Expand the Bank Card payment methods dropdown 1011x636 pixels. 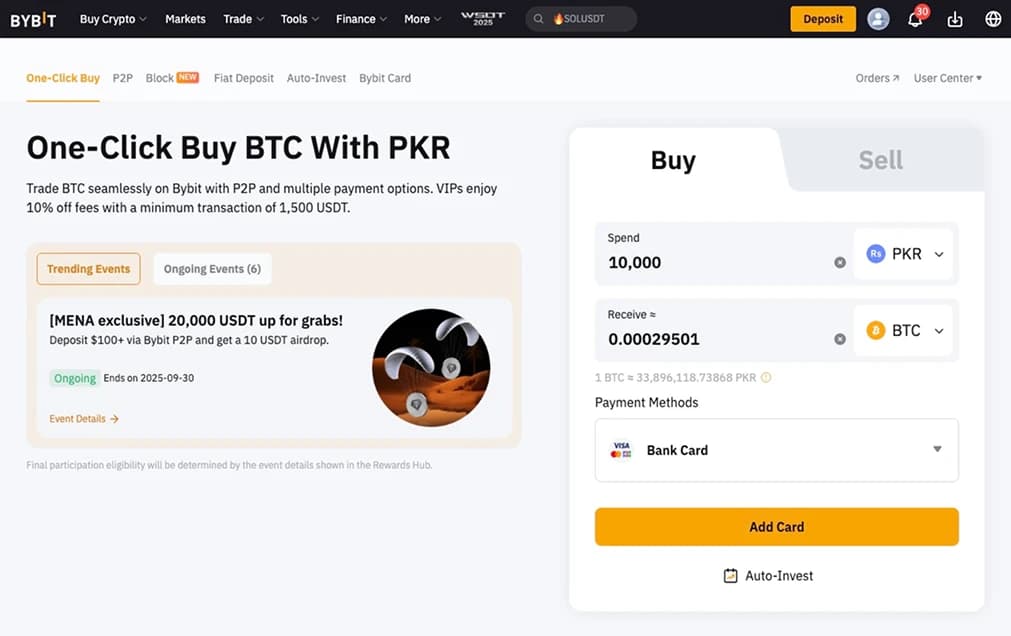tap(936, 450)
